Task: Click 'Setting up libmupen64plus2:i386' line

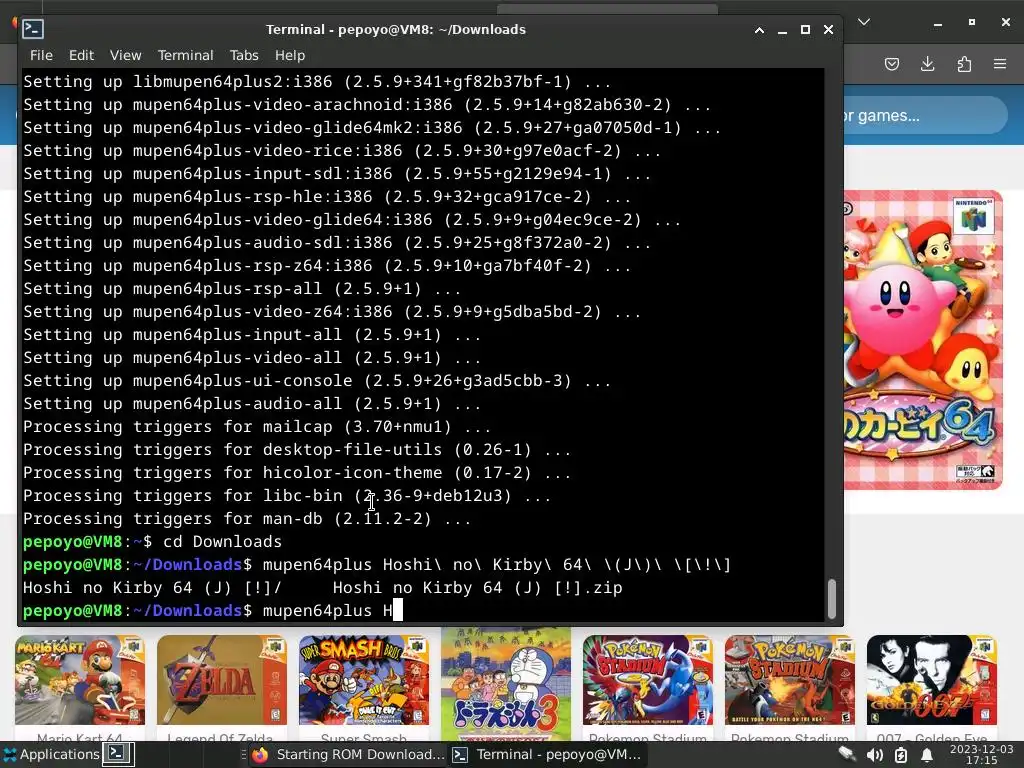Action: click(317, 82)
